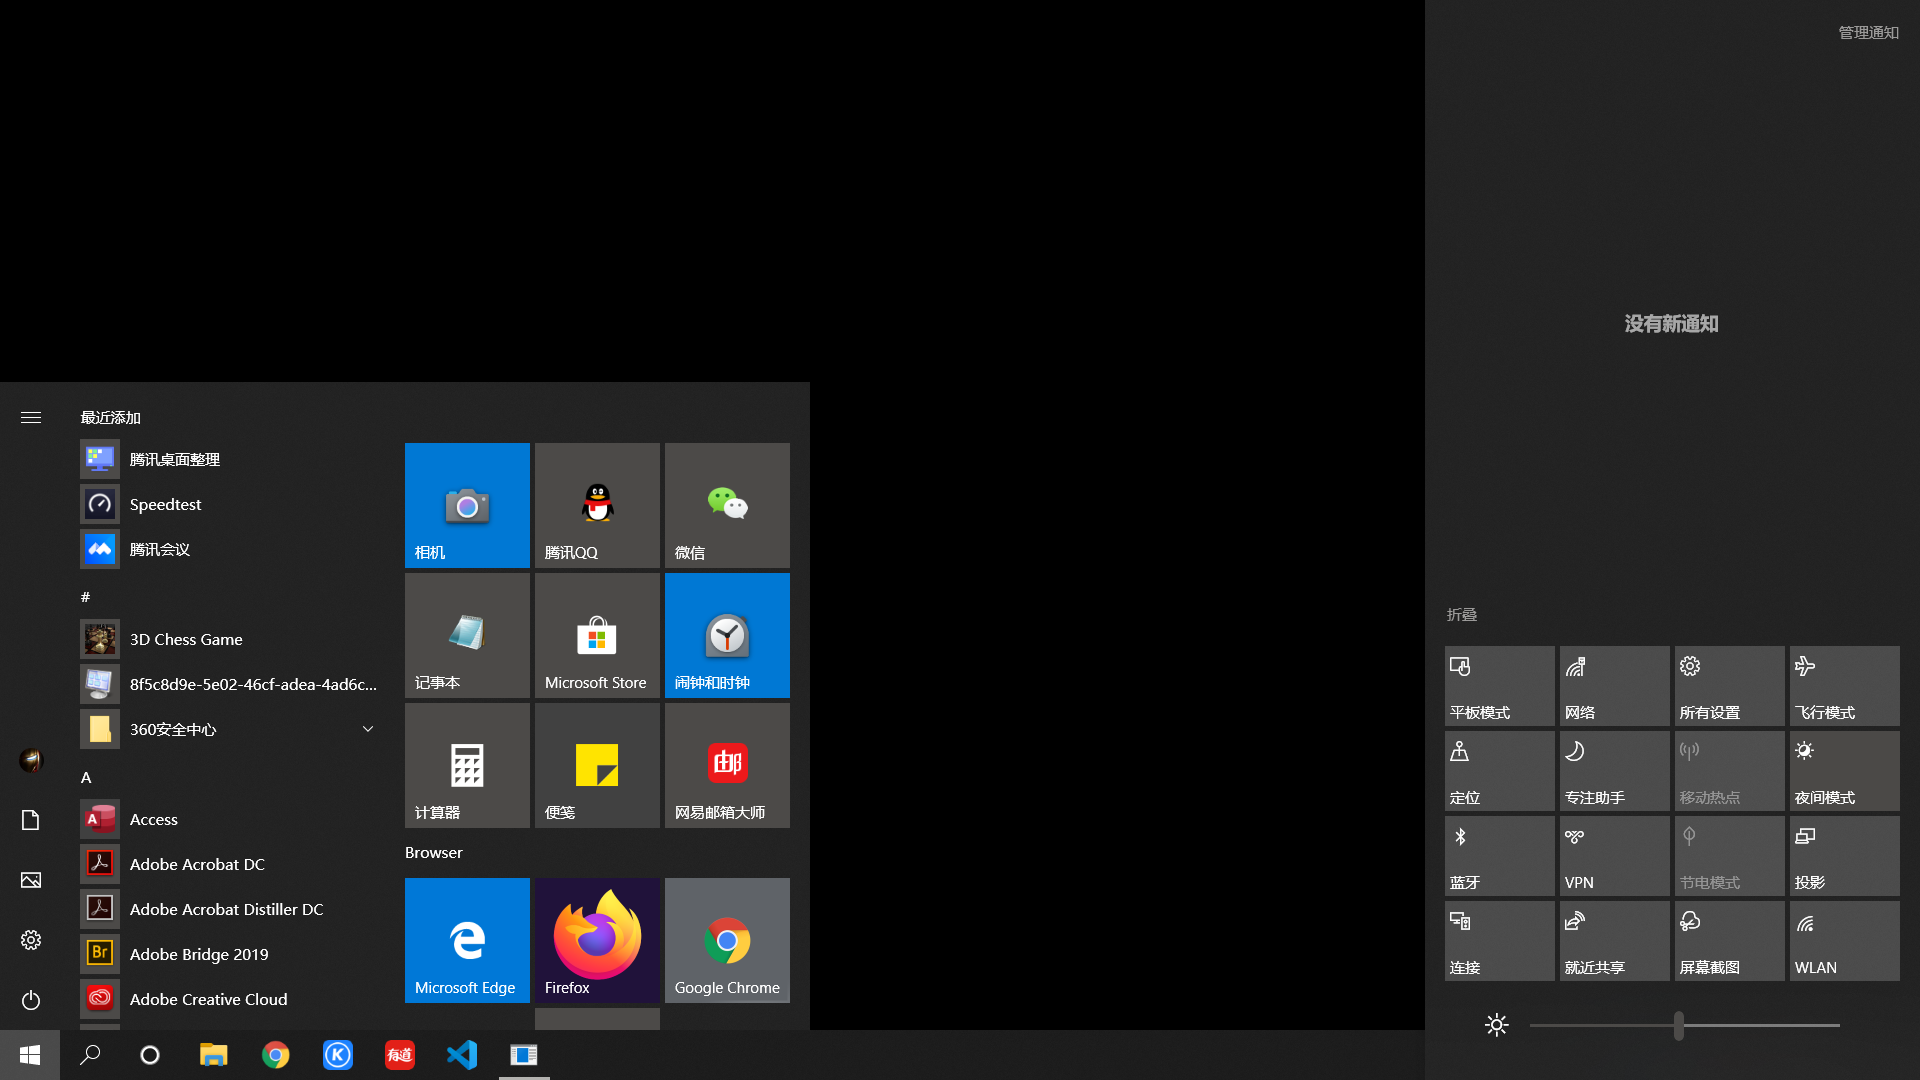The width and height of the screenshot is (1920, 1080).
Task: Open the Microsoft Store tile
Action: coord(597,635)
